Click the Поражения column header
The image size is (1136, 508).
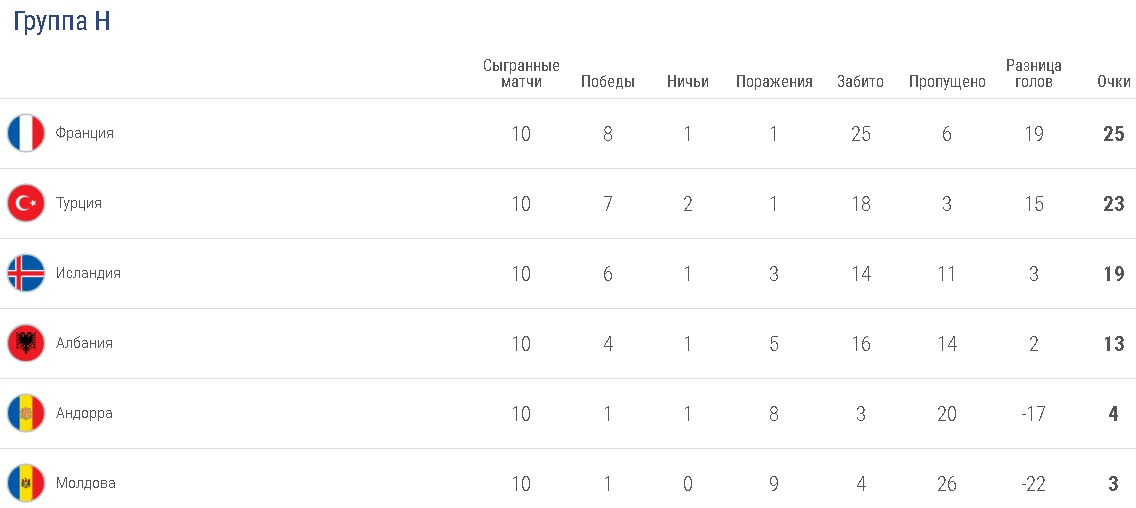click(x=774, y=82)
